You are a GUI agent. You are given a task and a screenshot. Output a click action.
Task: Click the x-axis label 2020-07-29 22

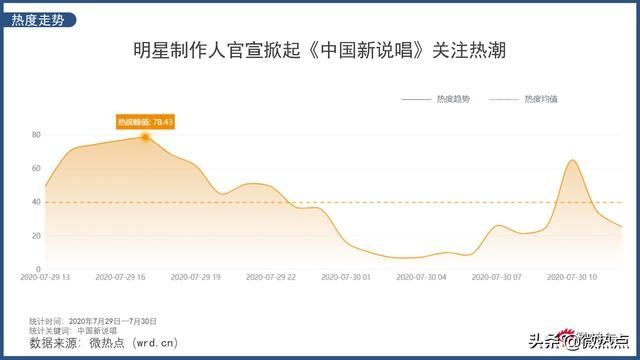pos(271,277)
